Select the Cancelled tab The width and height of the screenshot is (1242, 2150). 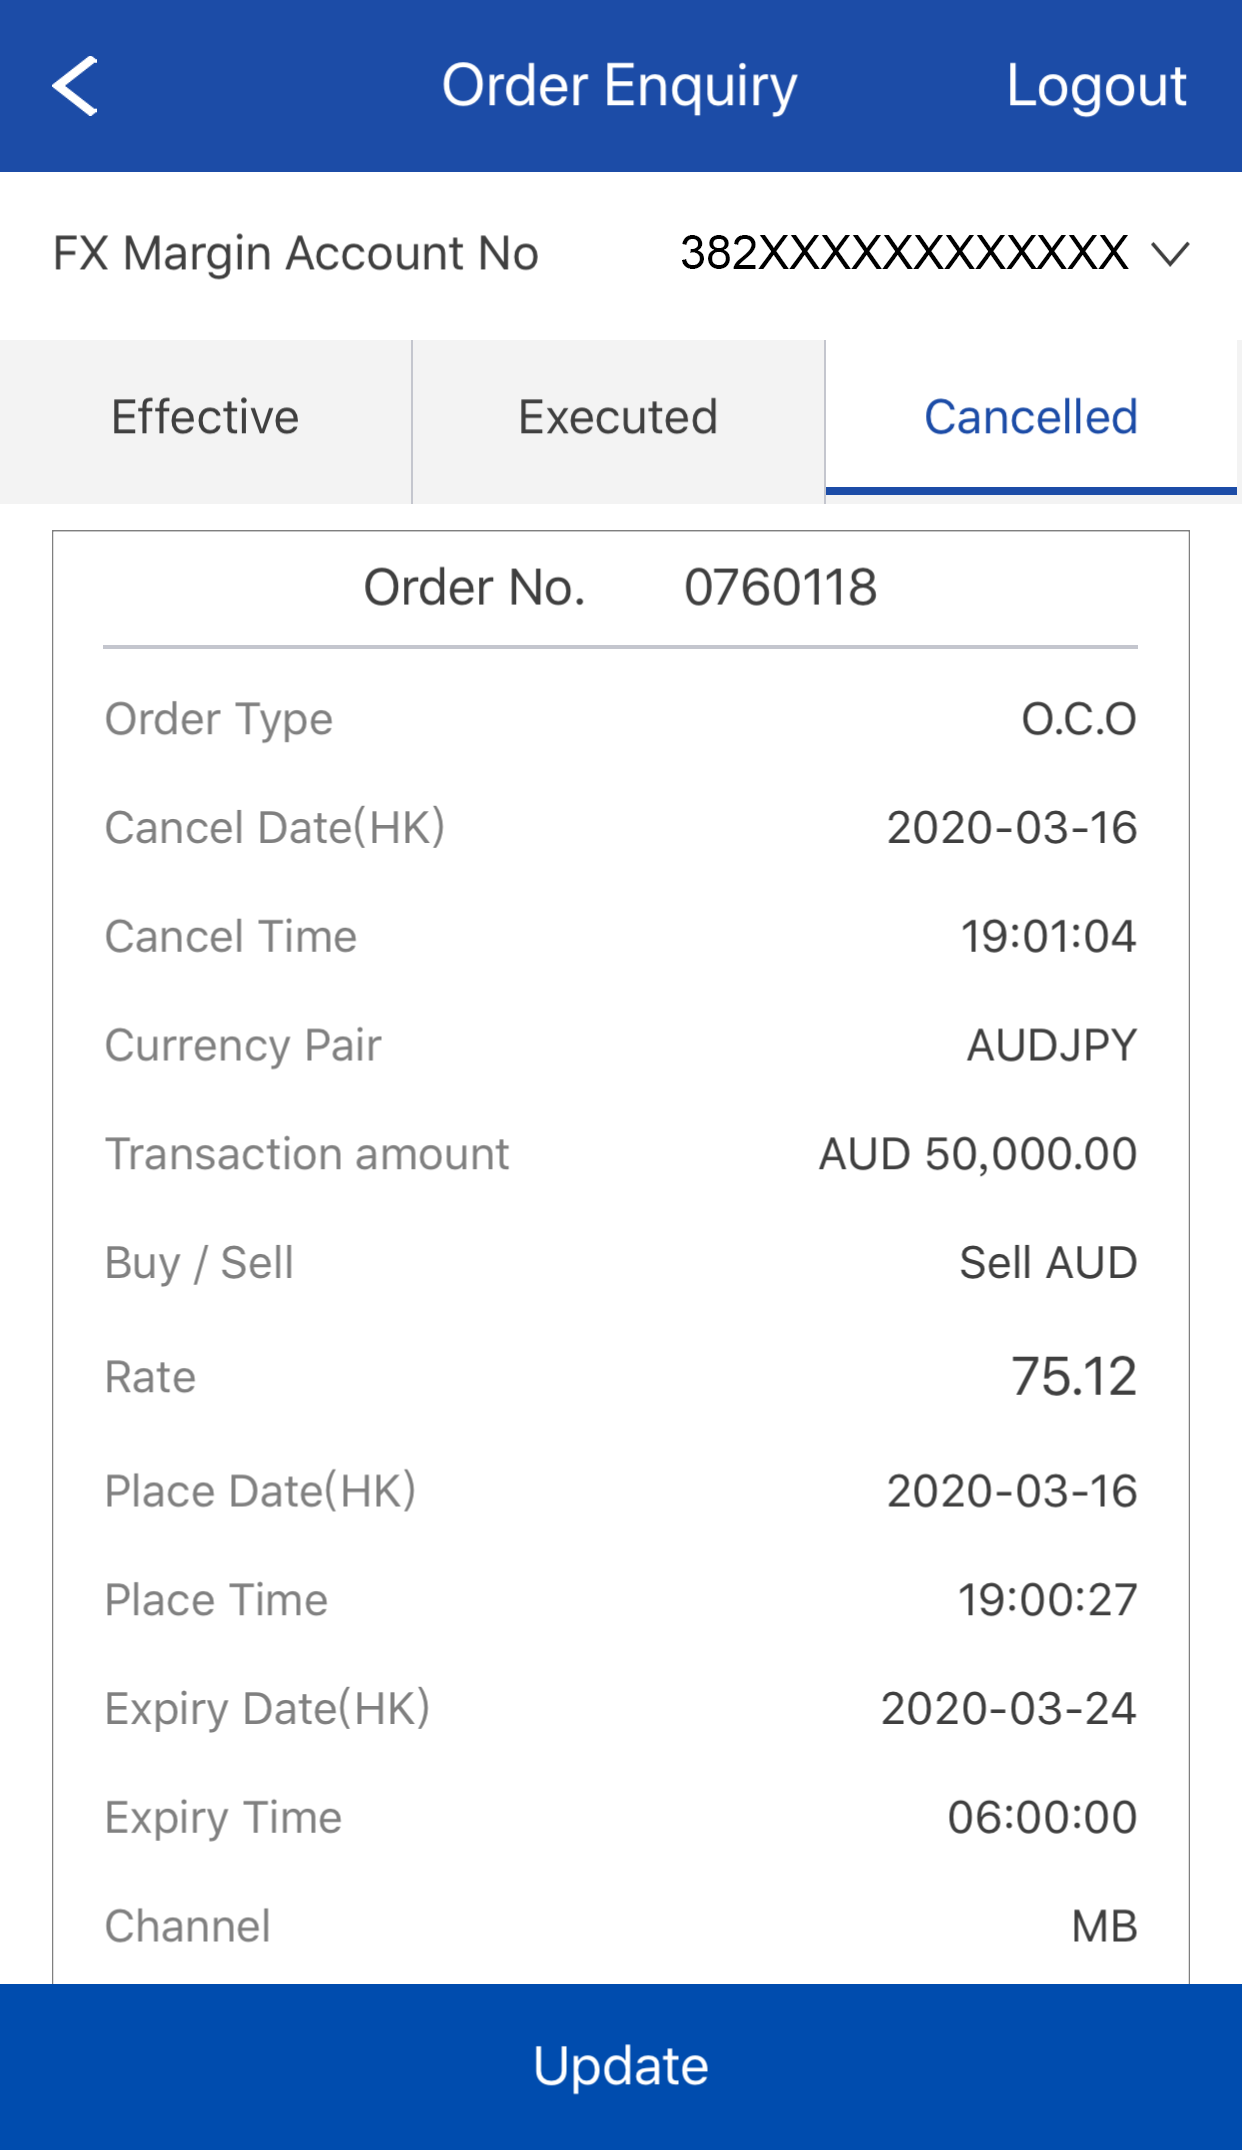pyautogui.click(x=1031, y=418)
